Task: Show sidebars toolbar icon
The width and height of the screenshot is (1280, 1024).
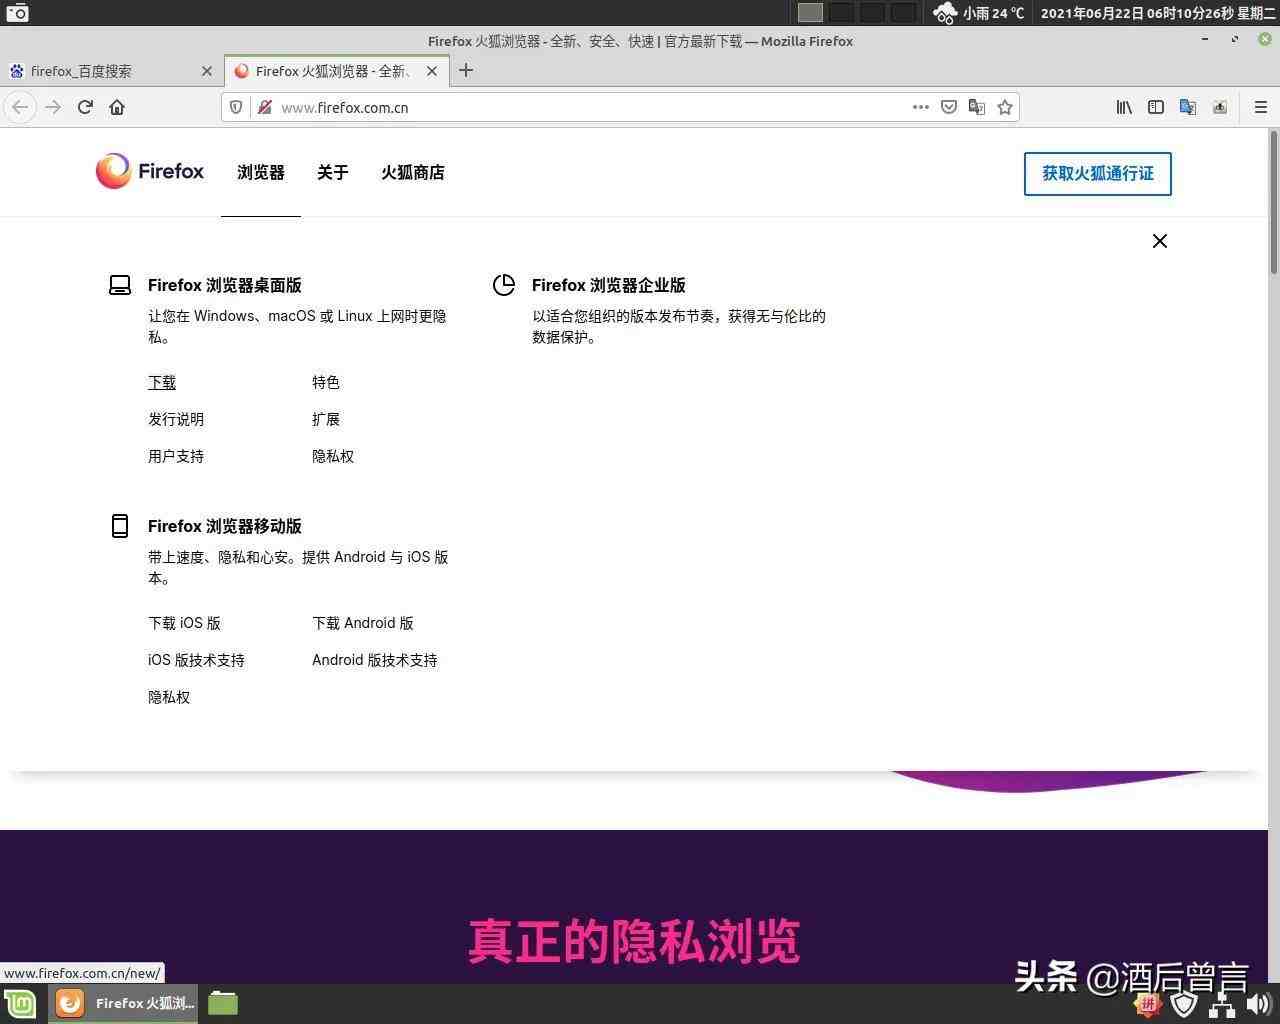Action: click(x=1156, y=107)
